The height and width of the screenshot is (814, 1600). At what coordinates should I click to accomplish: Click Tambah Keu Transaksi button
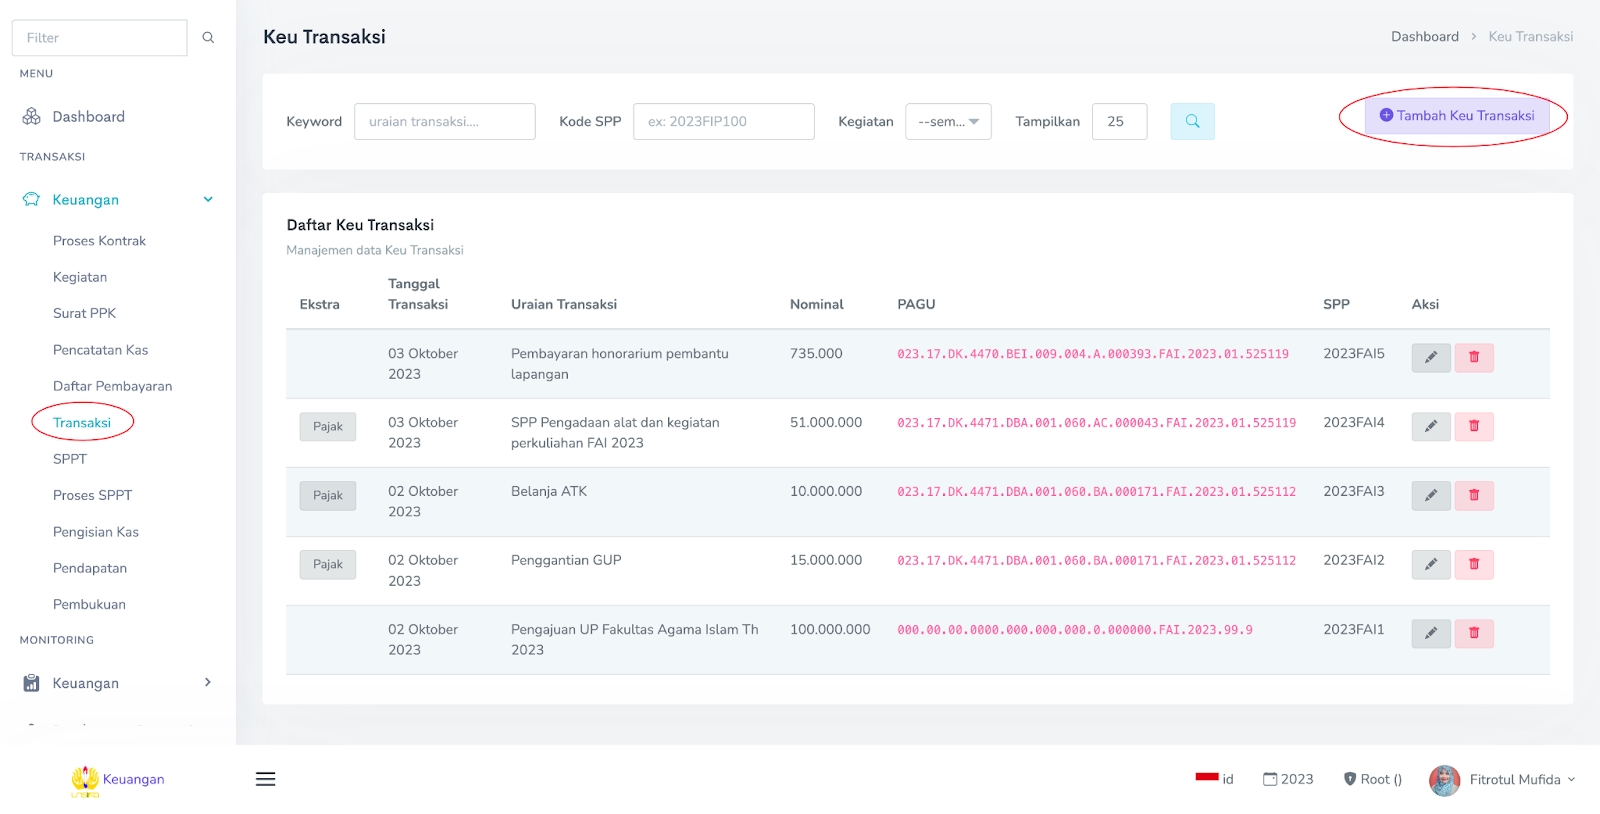tap(1456, 116)
